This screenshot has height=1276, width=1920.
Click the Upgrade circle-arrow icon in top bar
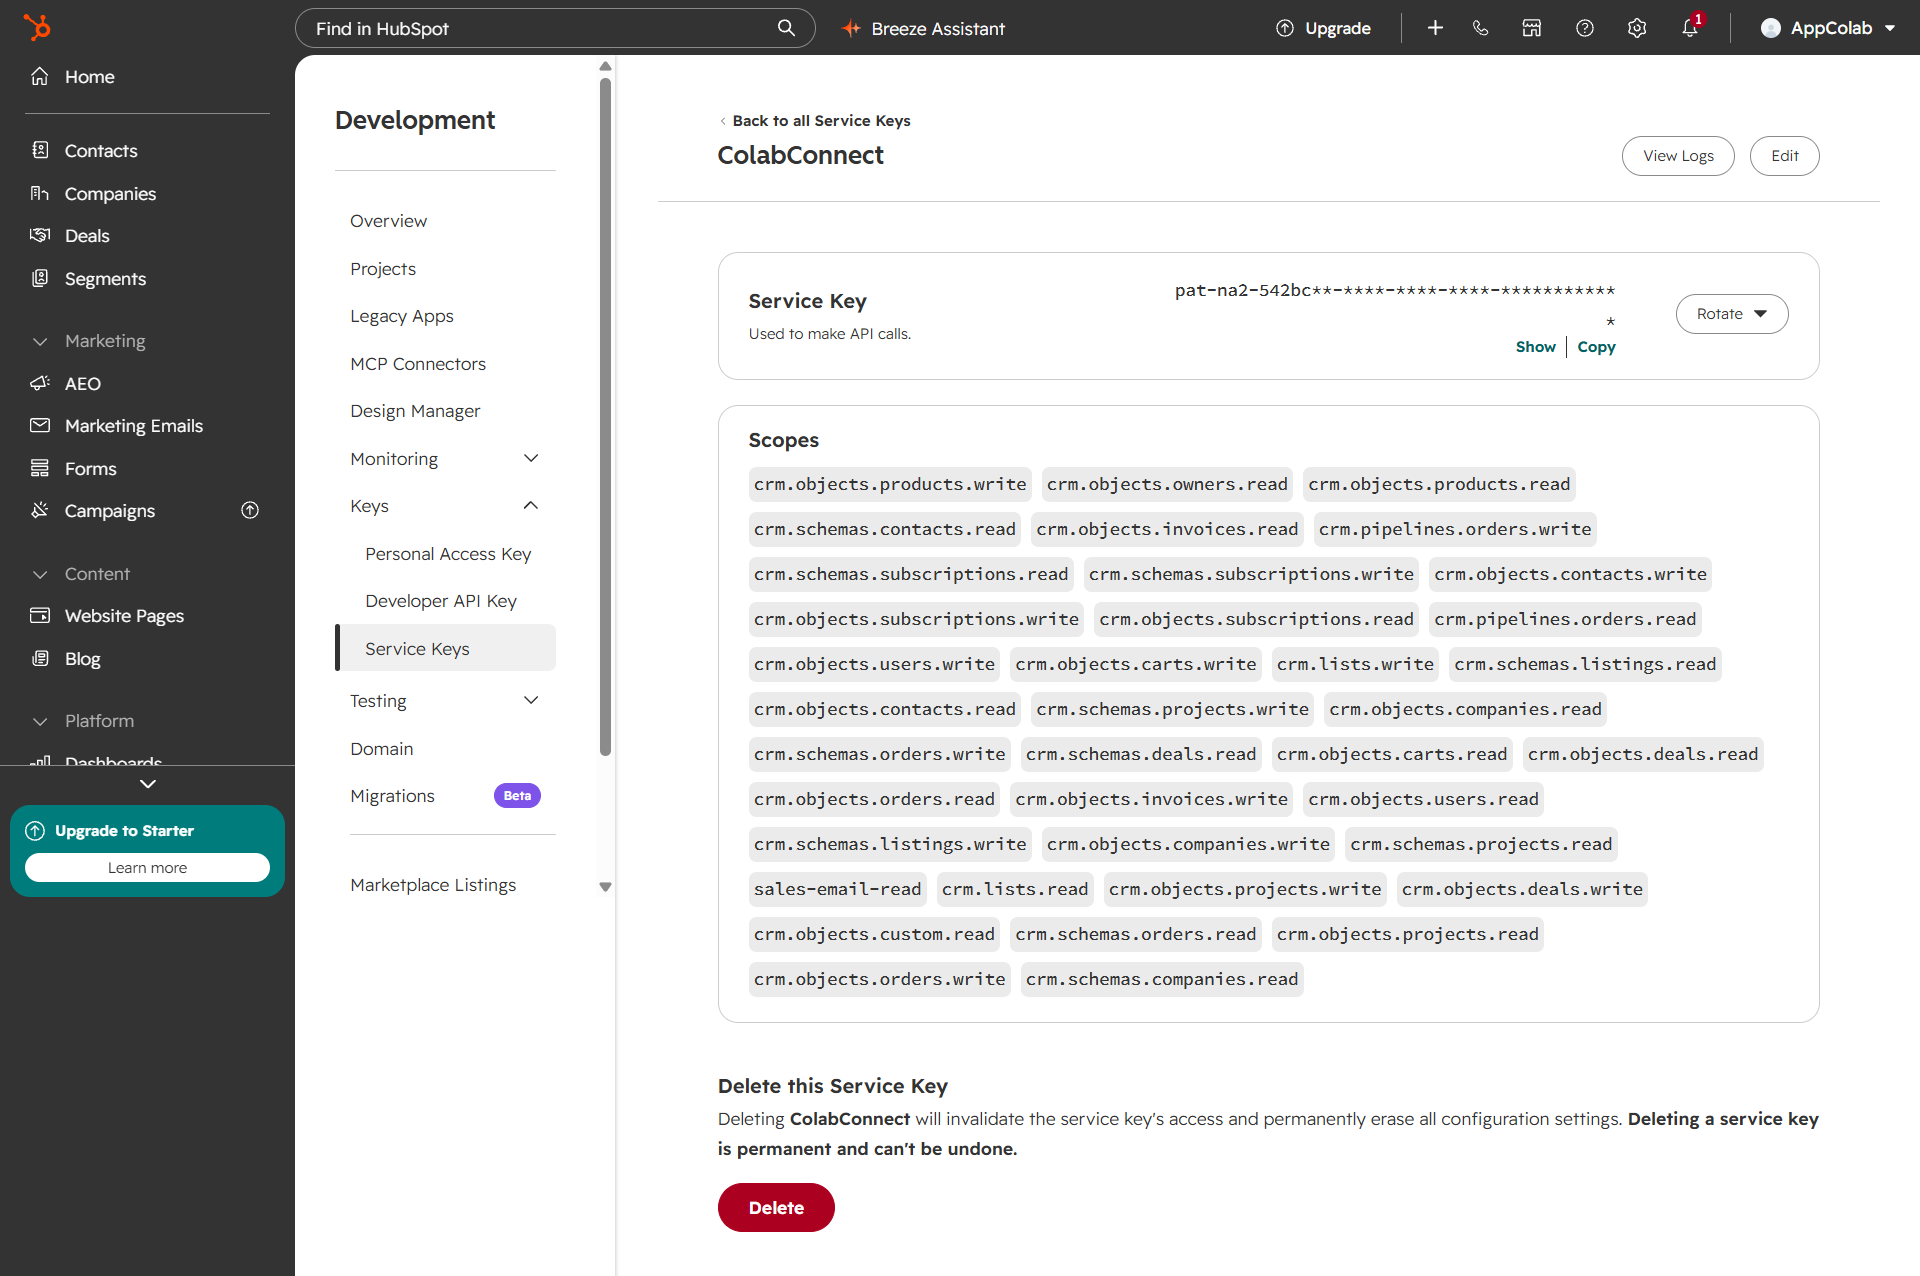point(1285,28)
